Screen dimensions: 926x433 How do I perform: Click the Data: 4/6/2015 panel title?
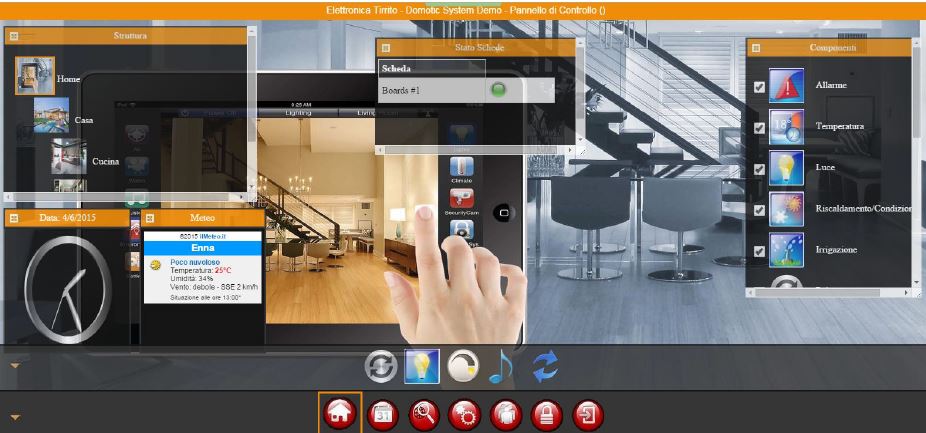(x=67, y=218)
